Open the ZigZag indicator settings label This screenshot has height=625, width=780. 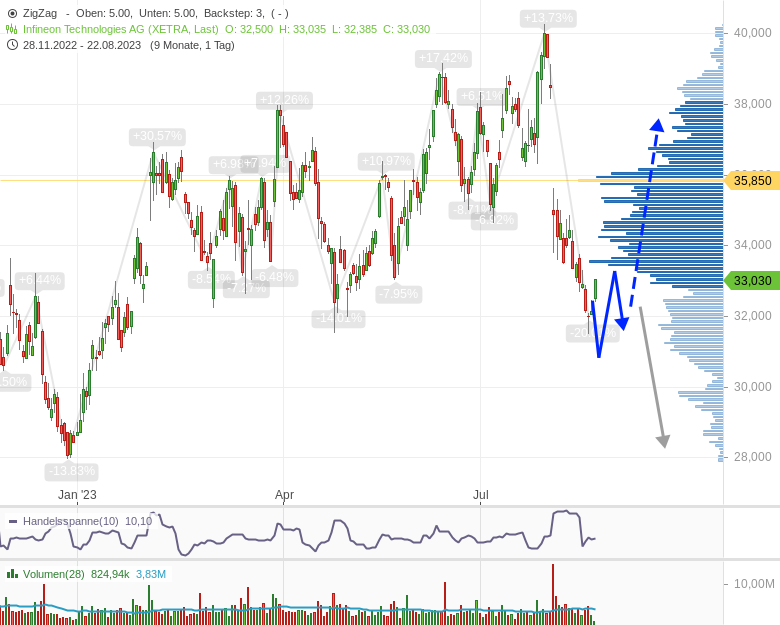pos(40,13)
